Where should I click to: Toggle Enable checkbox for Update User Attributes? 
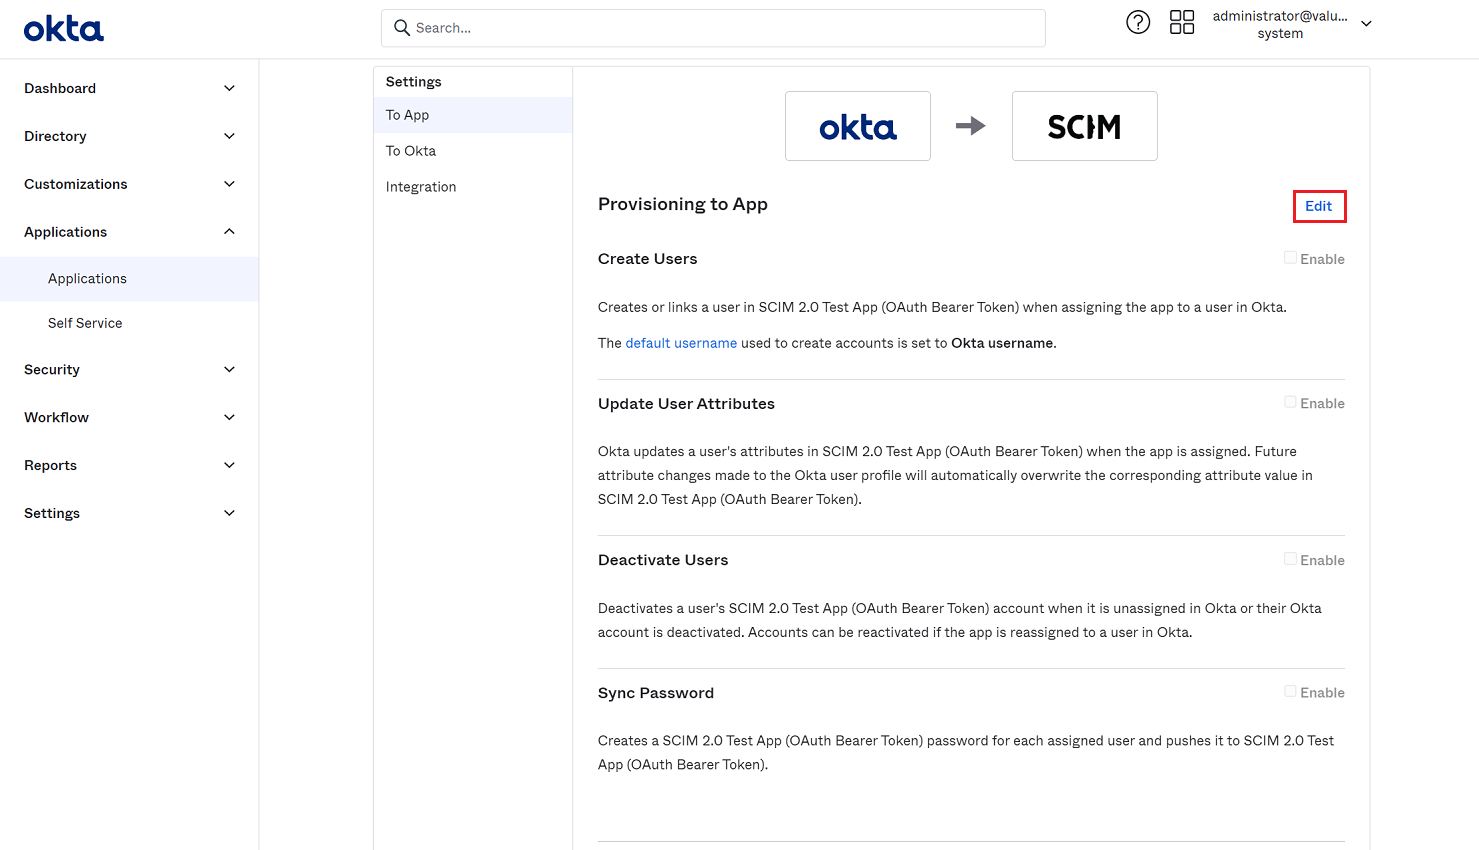[1290, 402]
